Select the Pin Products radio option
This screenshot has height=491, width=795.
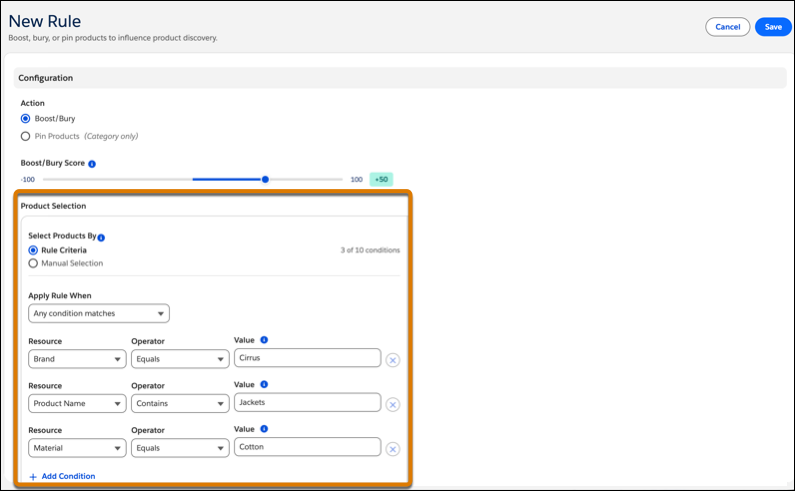coord(25,136)
